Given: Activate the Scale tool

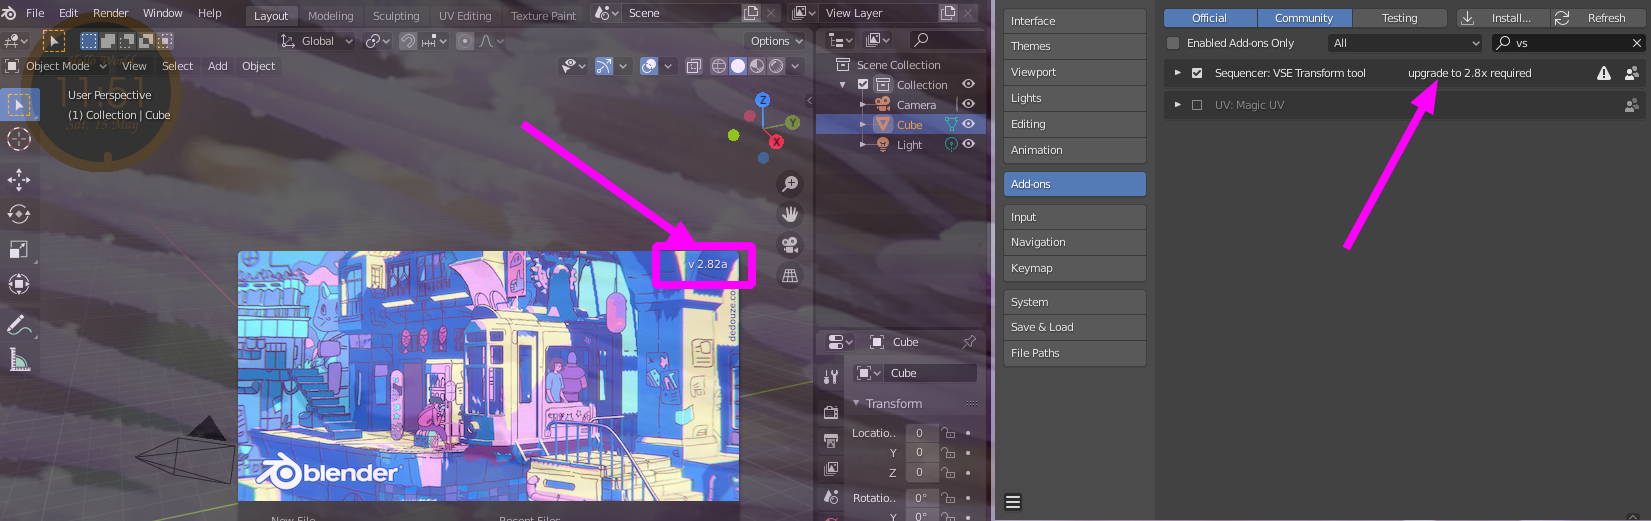Looking at the screenshot, I should pyautogui.click(x=20, y=249).
